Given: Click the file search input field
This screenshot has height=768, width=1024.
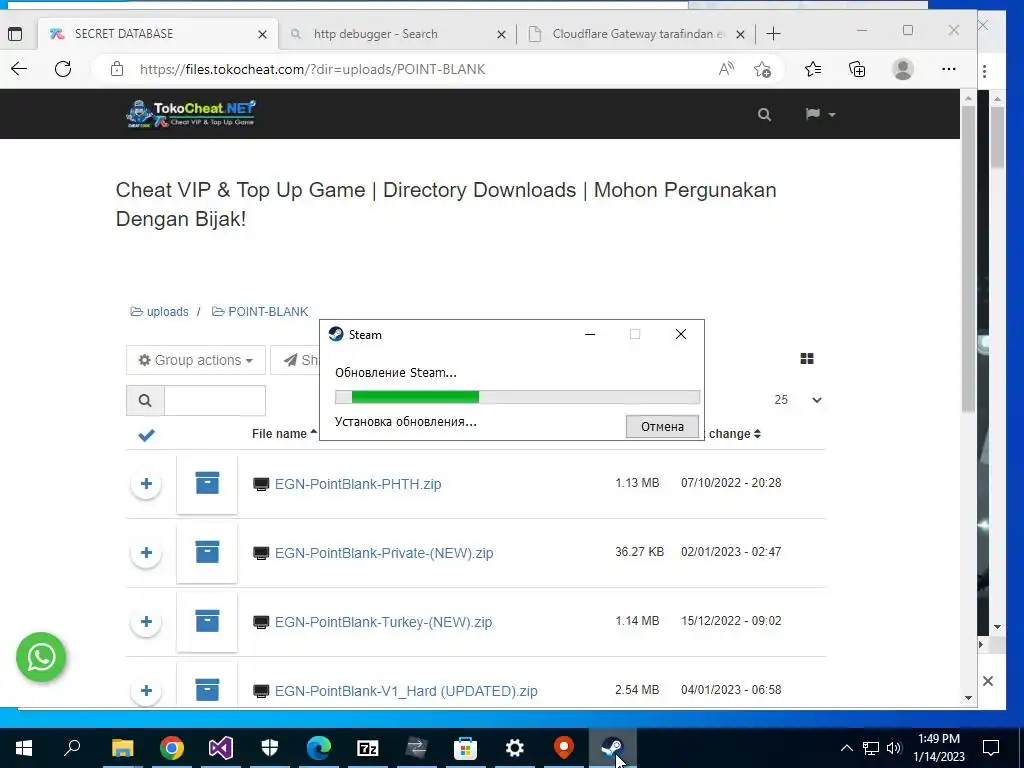Looking at the screenshot, I should click(215, 400).
